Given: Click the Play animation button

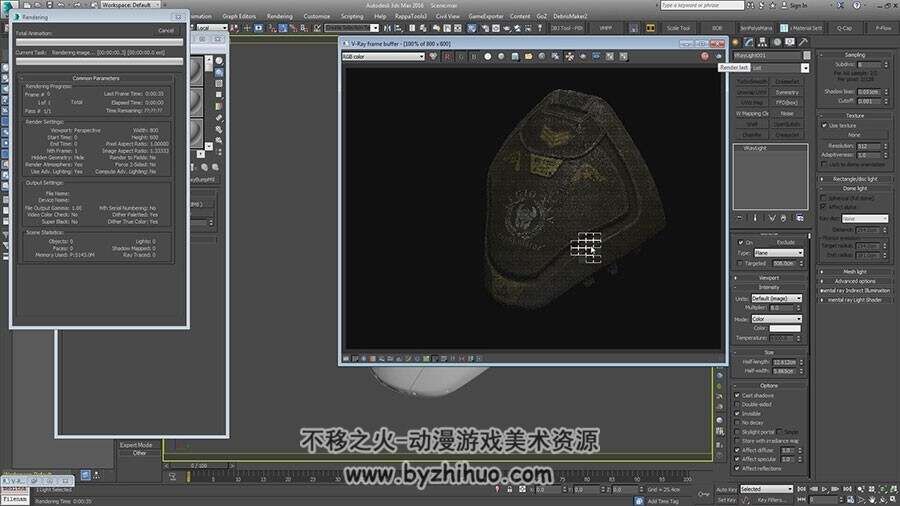Looking at the screenshot, I should coord(825,489).
